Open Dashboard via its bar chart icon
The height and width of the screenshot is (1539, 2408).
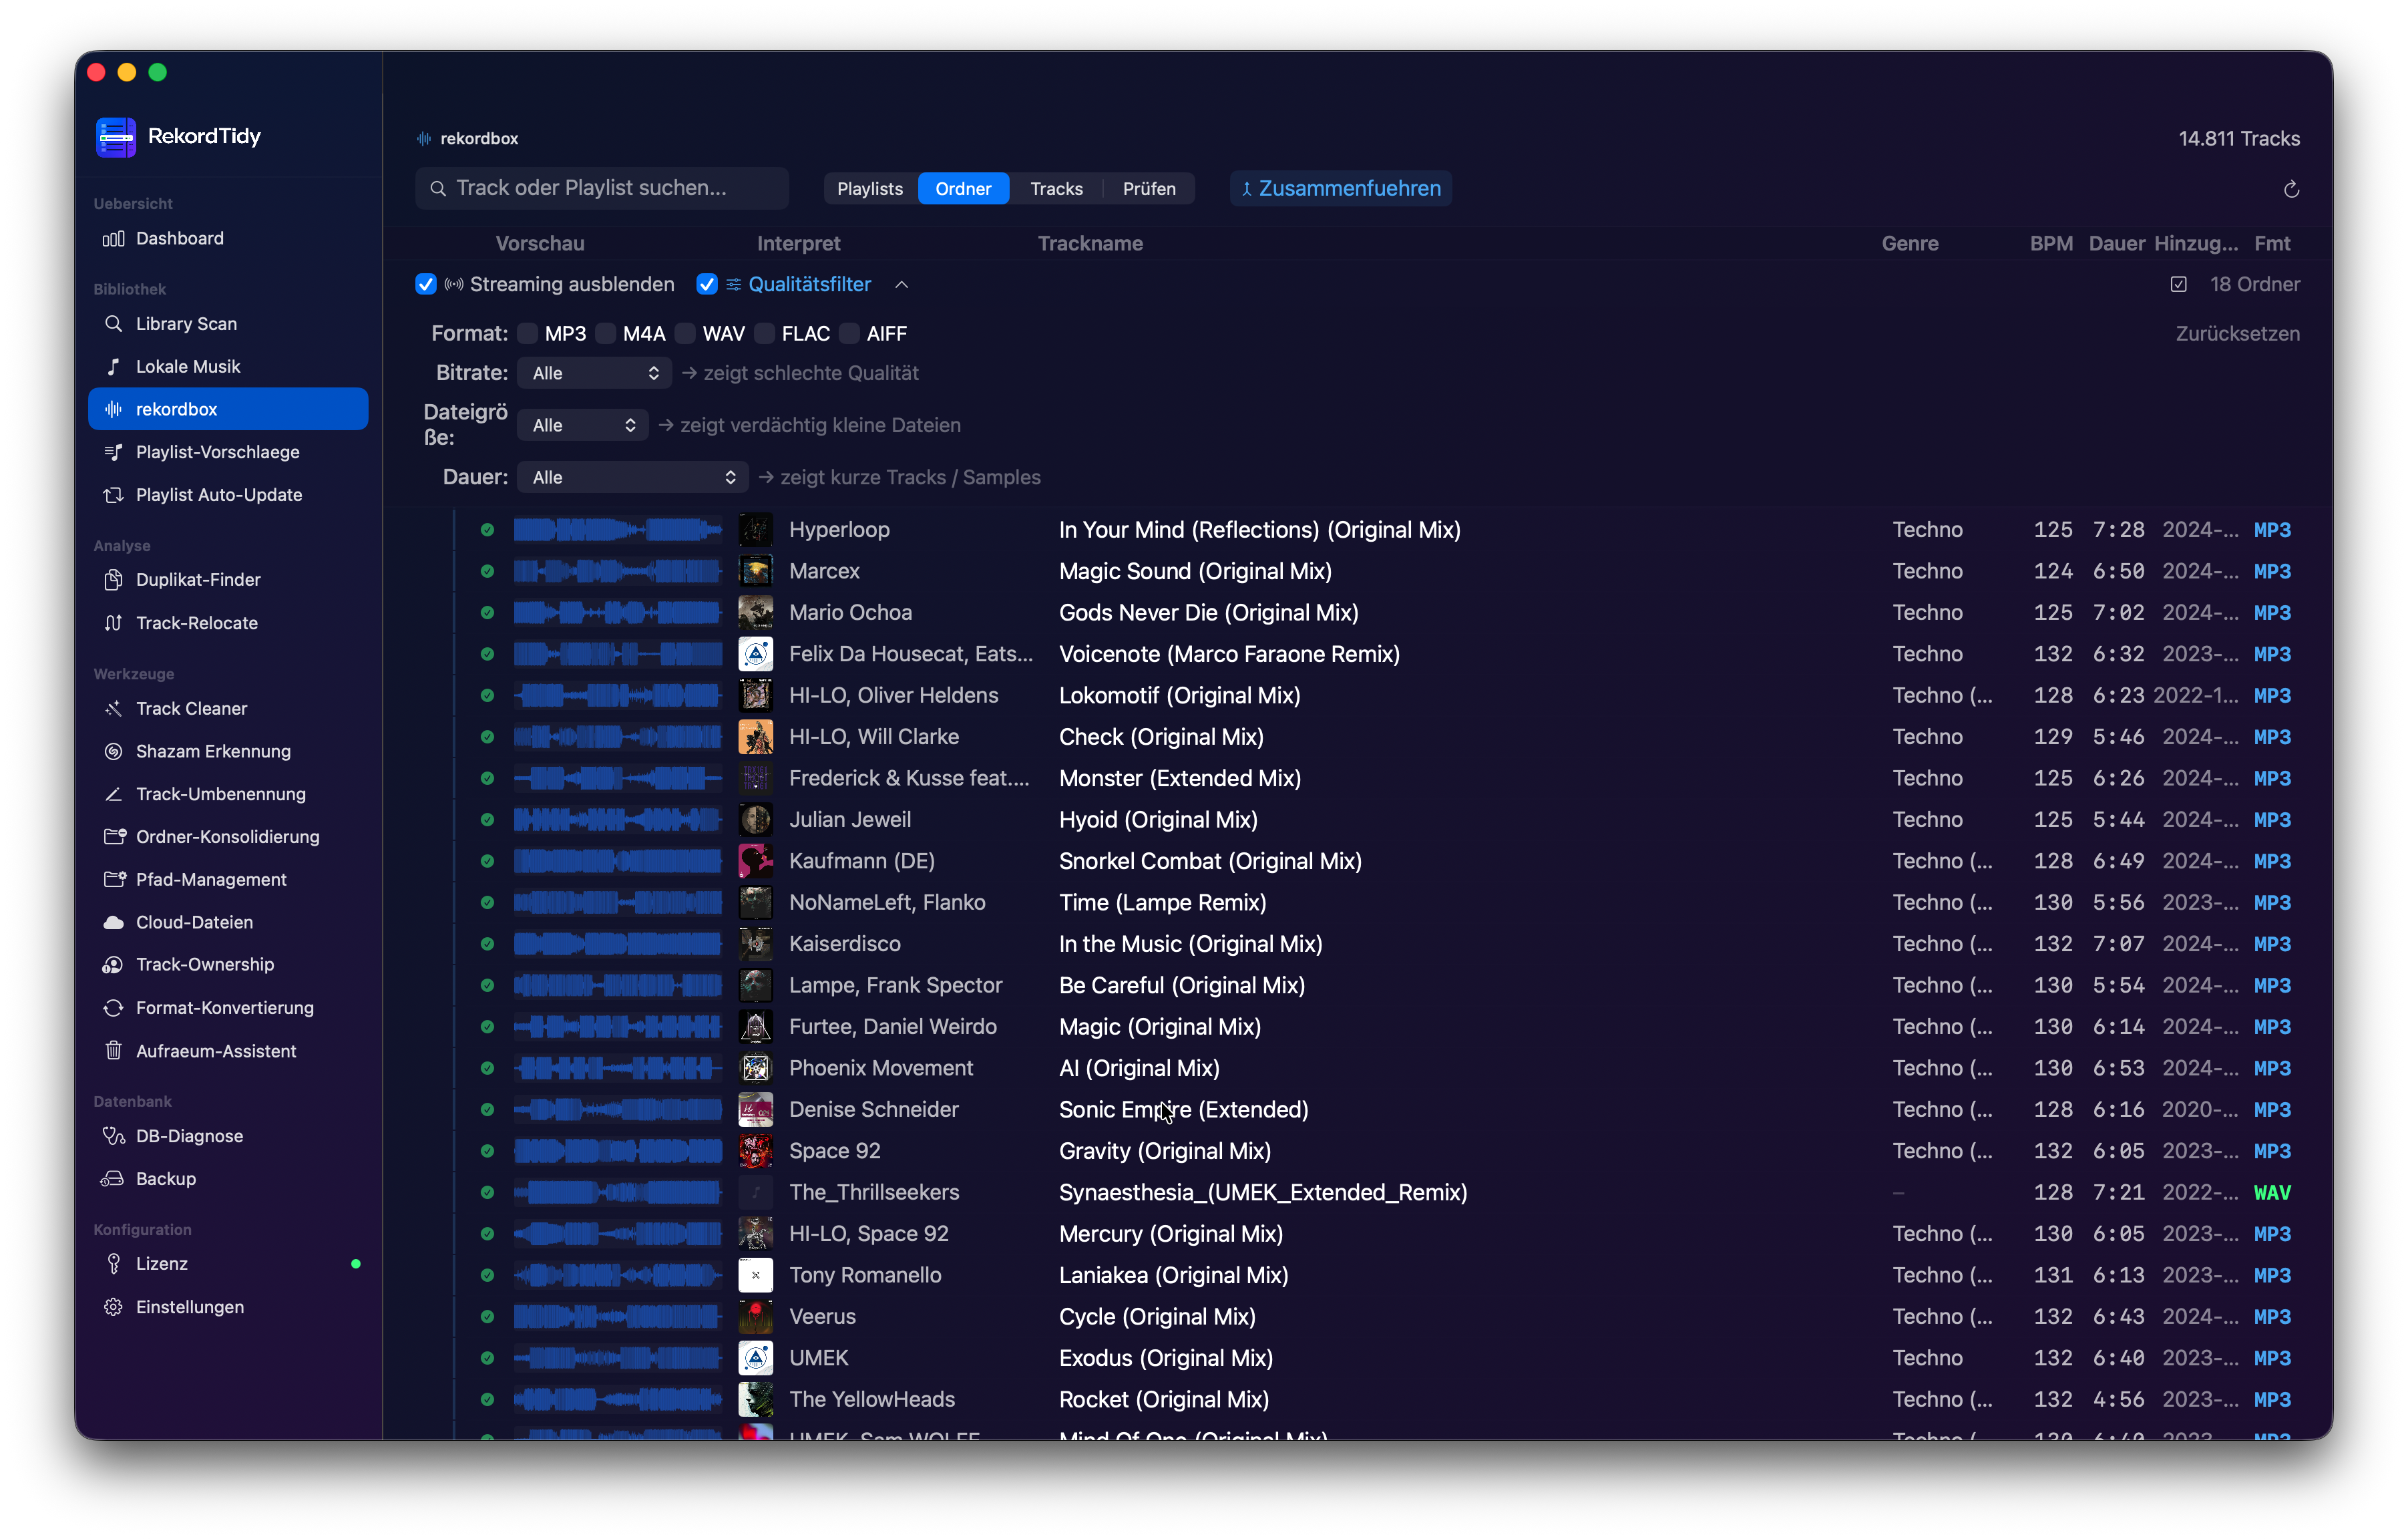[x=113, y=238]
